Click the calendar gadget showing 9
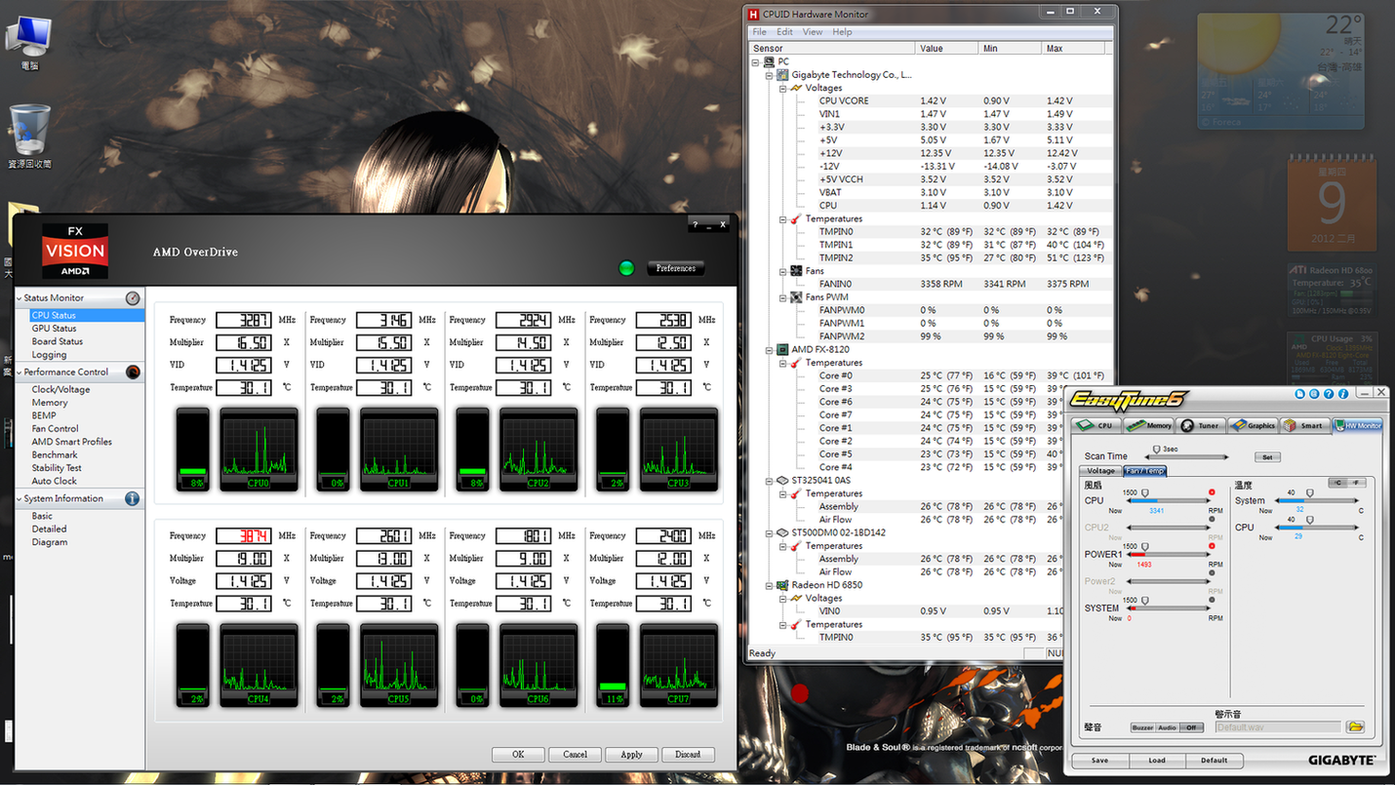The height and width of the screenshot is (785, 1395). tap(1331, 204)
